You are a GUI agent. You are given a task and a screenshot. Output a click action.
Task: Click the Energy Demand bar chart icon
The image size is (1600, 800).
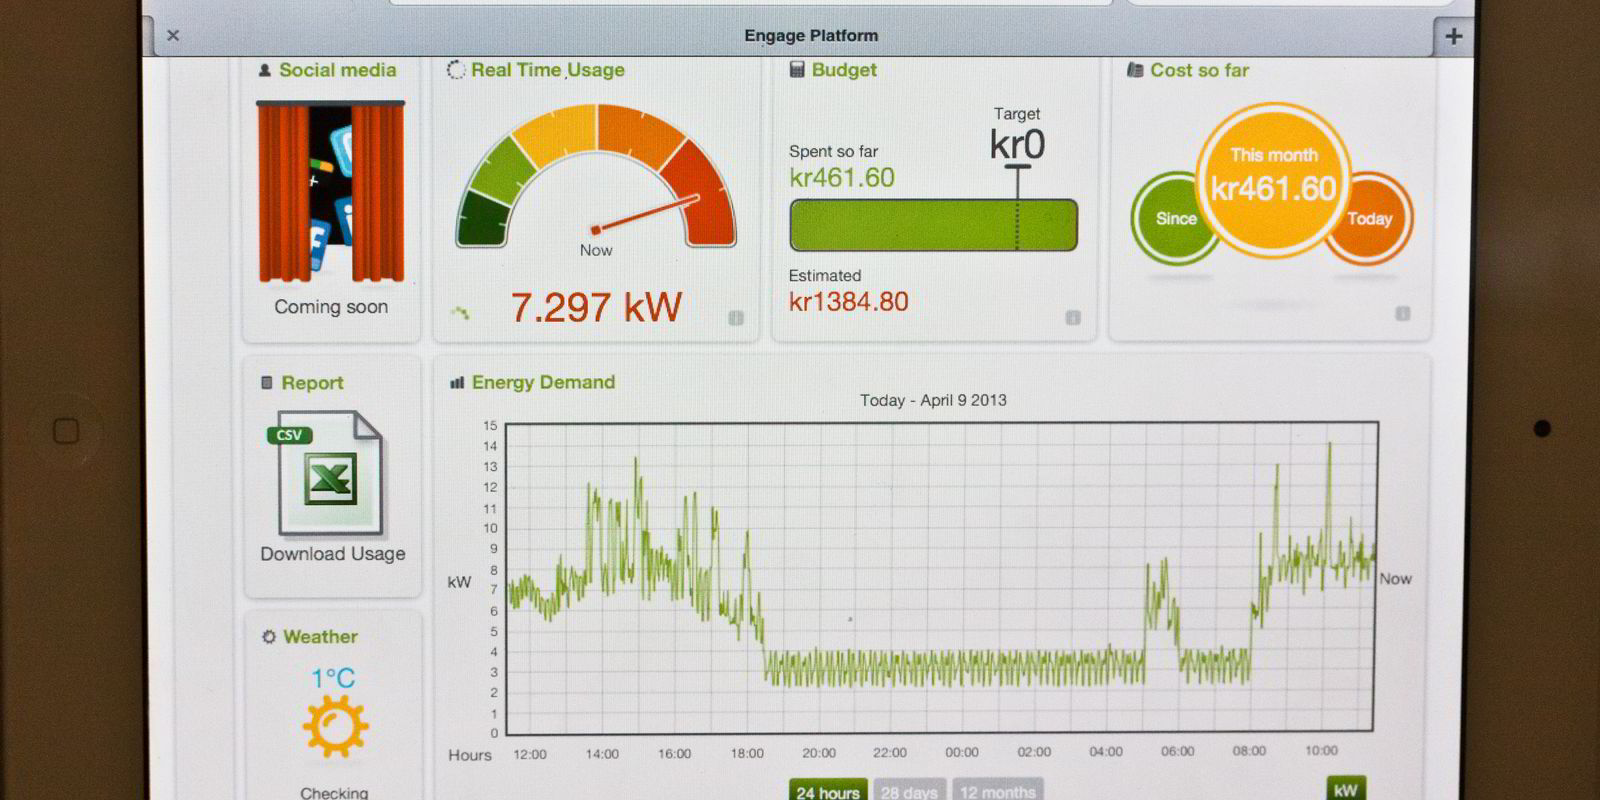coord(457,382)
